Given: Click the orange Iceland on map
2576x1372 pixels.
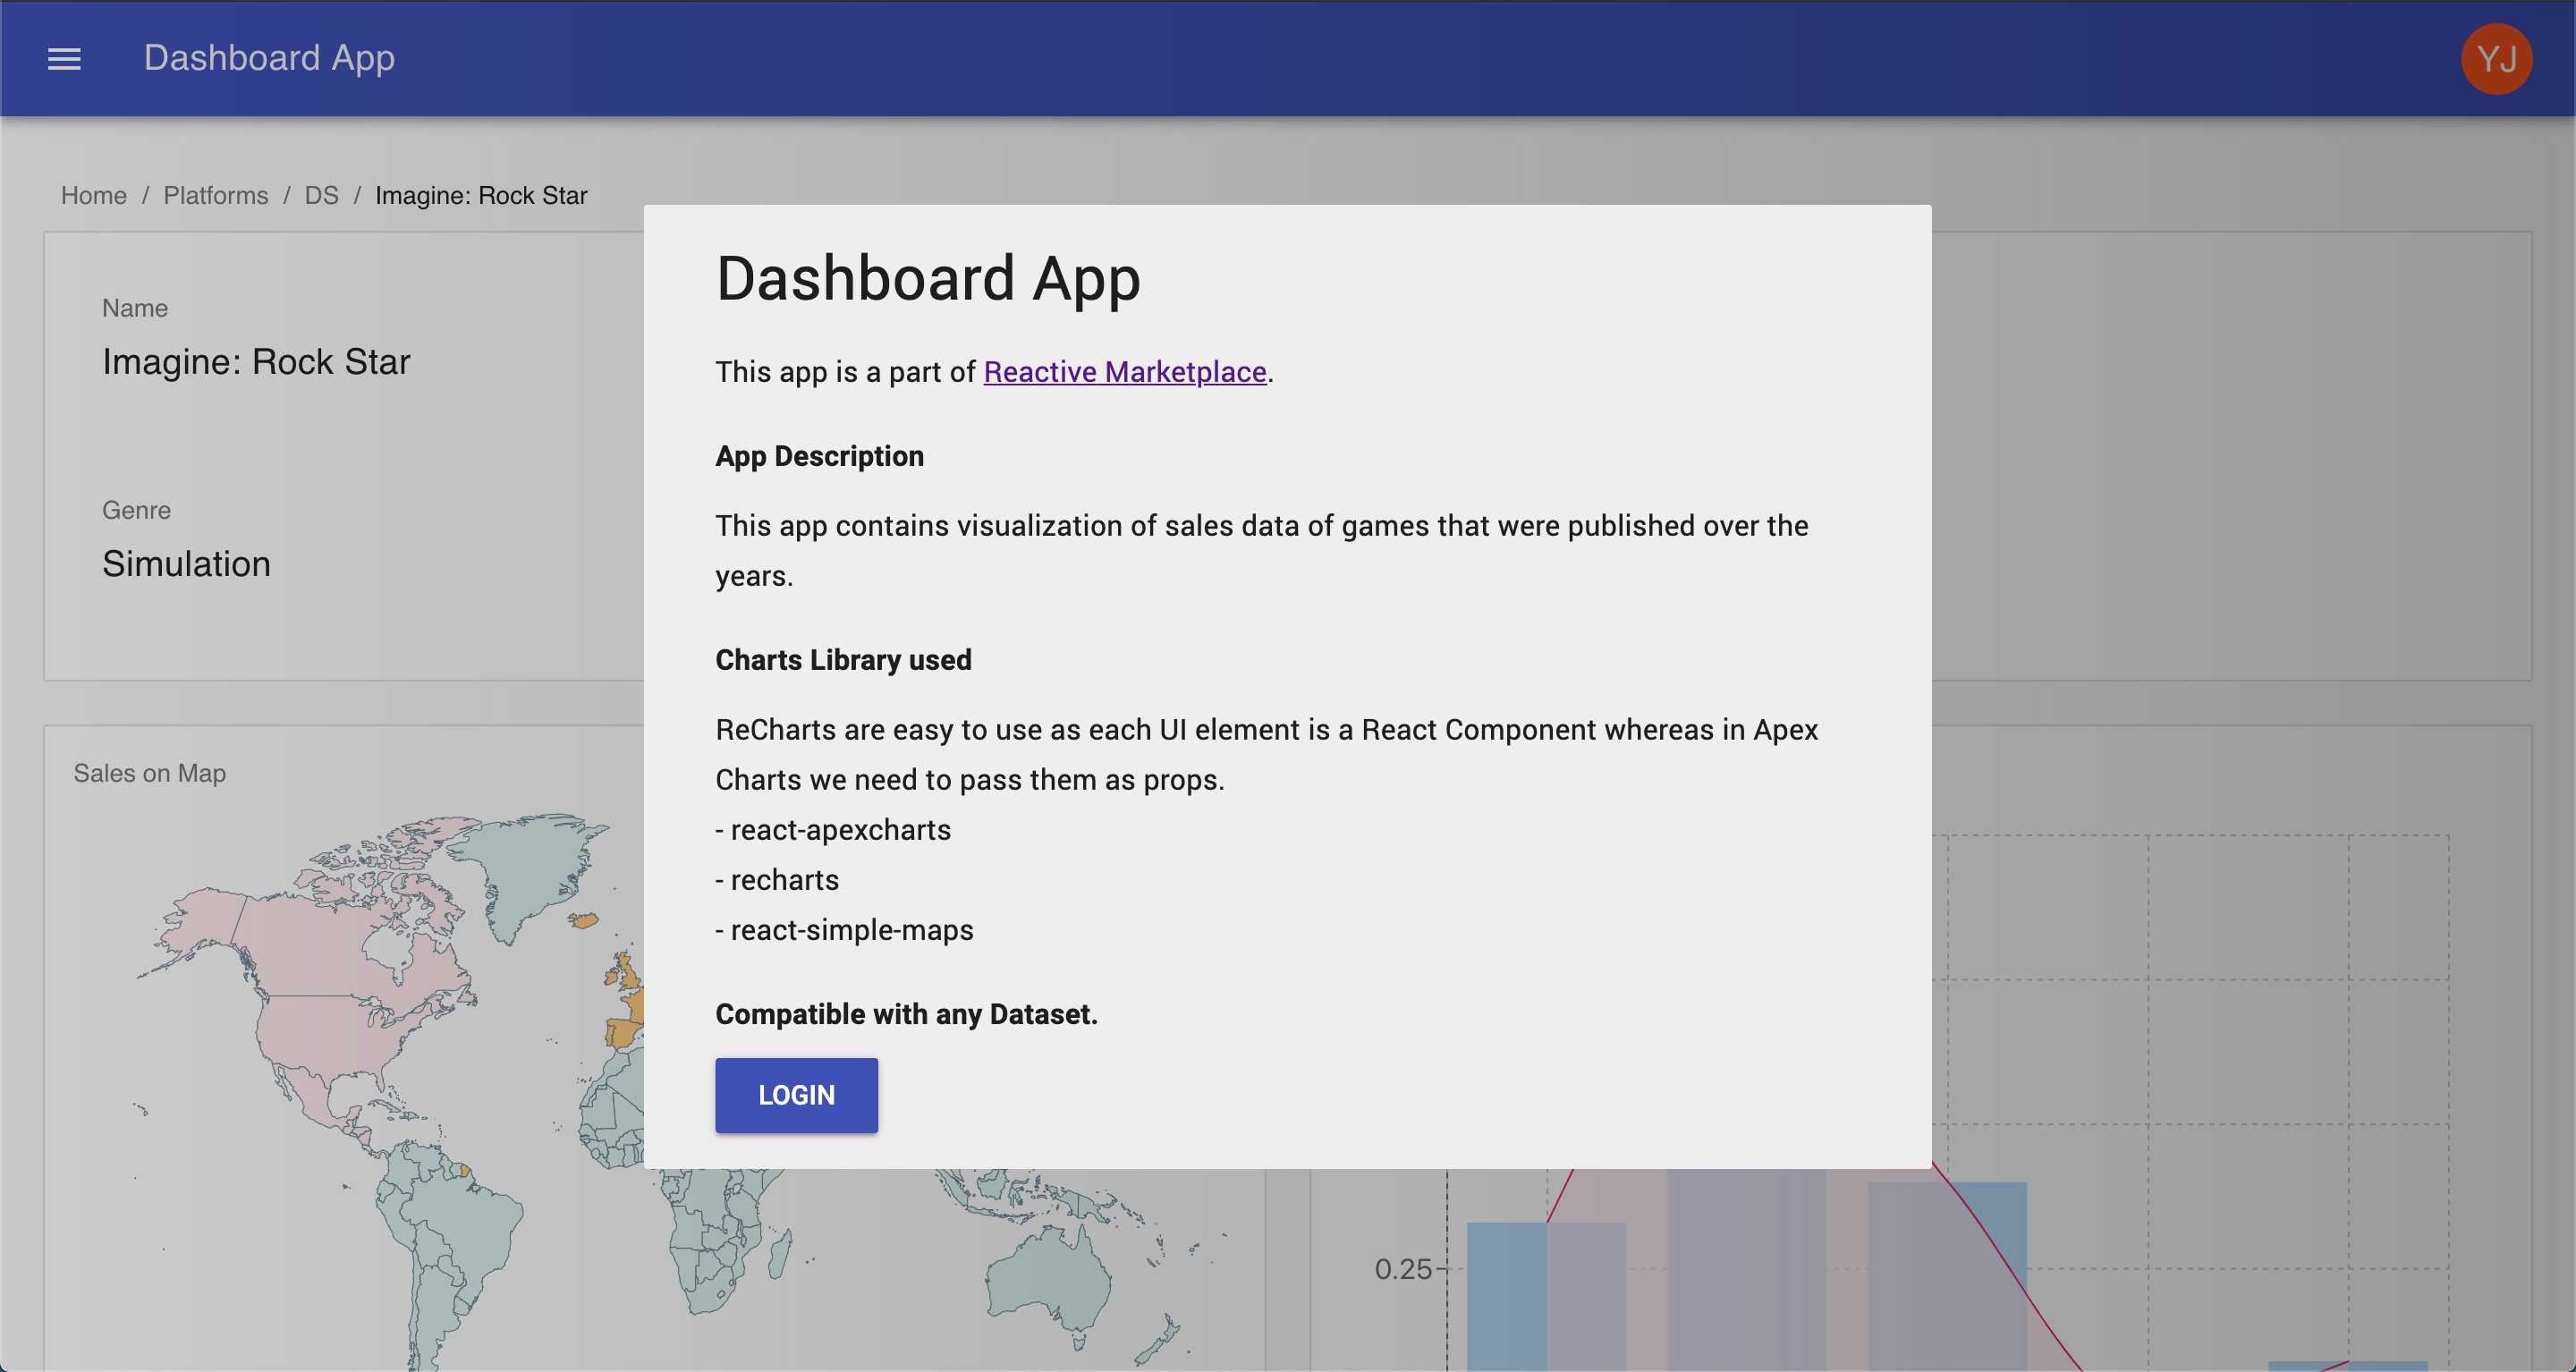Looking at the screenshot, I should tap(584, 919).
